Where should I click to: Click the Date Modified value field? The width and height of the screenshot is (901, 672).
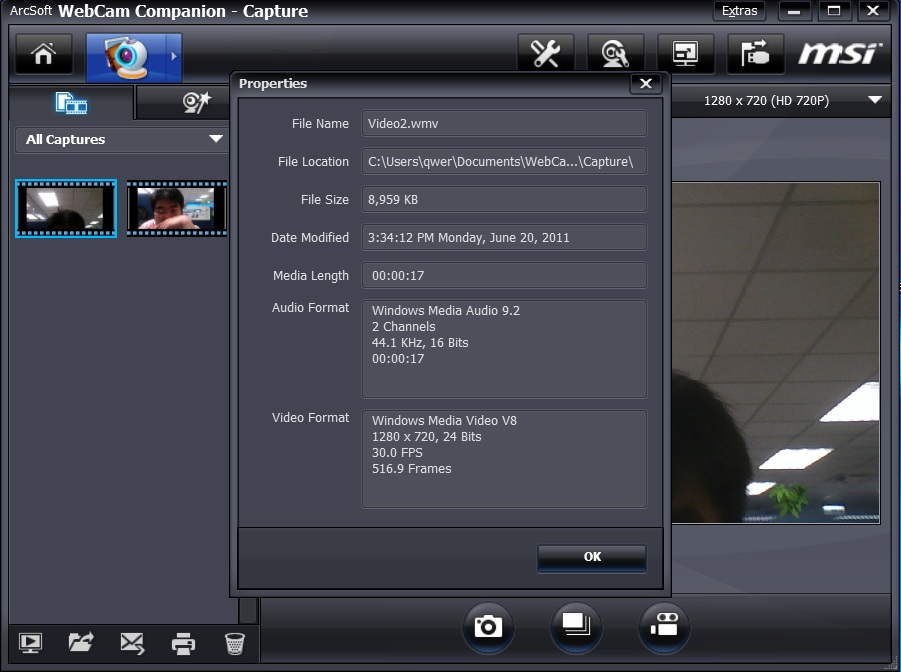coord(504,237)
